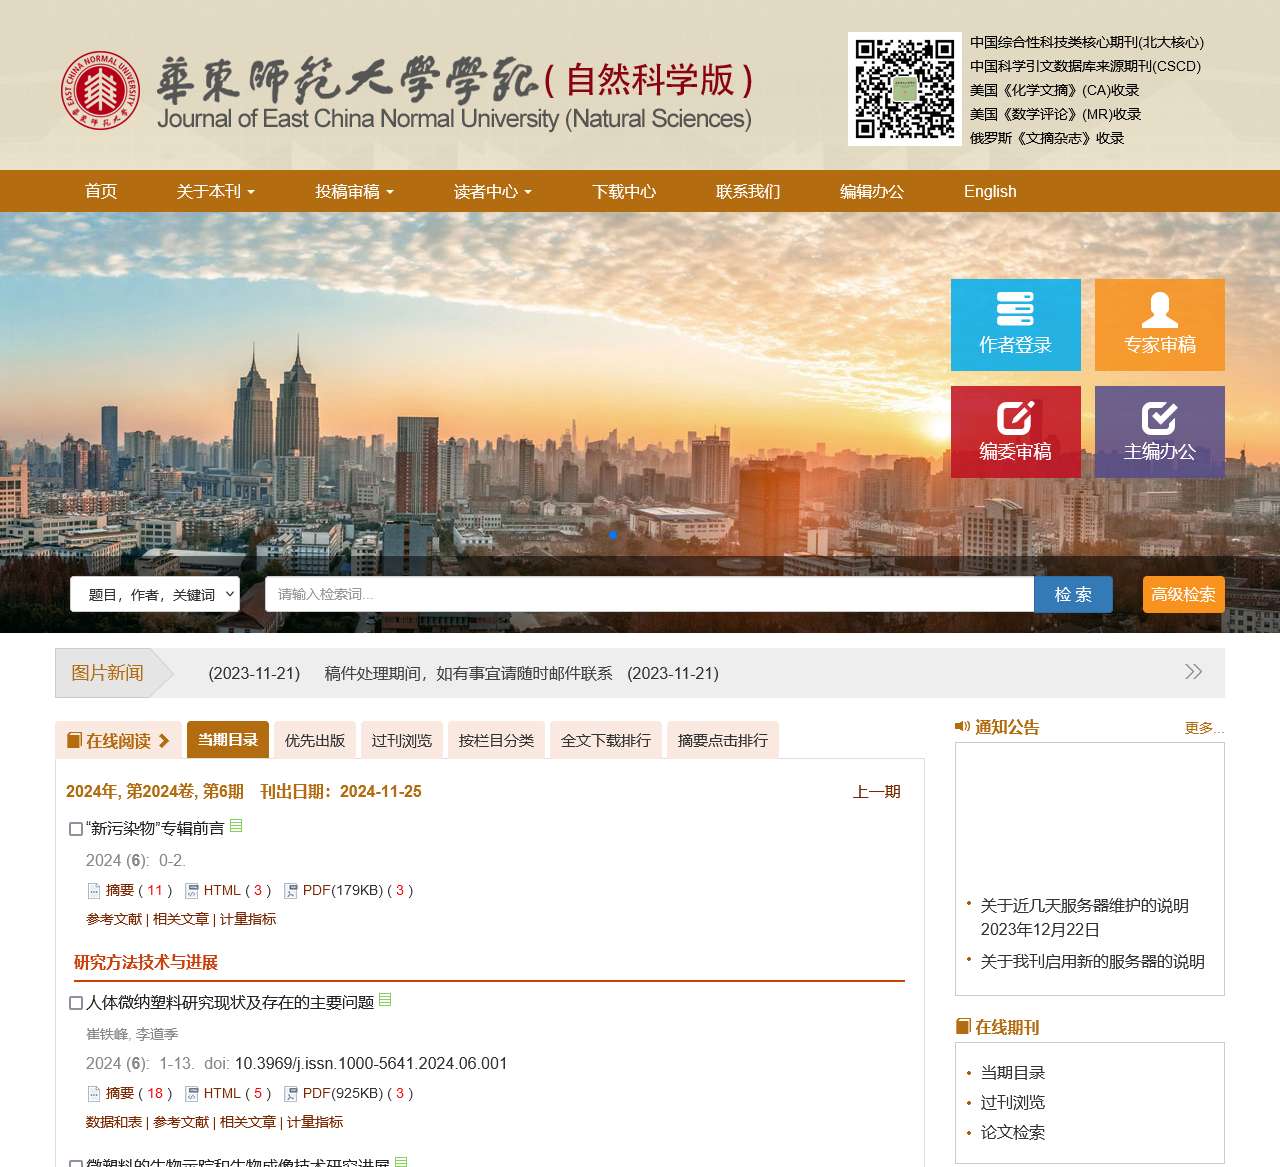Tick the checkbox for "新污染物"专辑前言
This screenshot has height=1167, width=1280.
pos(76,829)
